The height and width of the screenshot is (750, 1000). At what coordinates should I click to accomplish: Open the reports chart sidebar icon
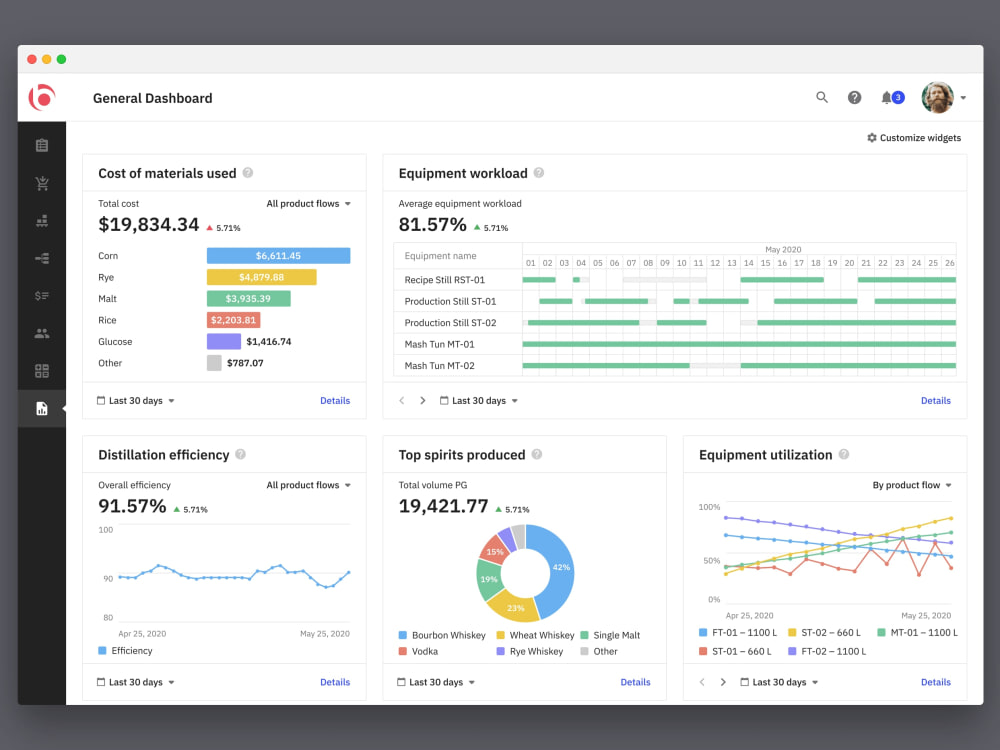click(x=42, y=408)
